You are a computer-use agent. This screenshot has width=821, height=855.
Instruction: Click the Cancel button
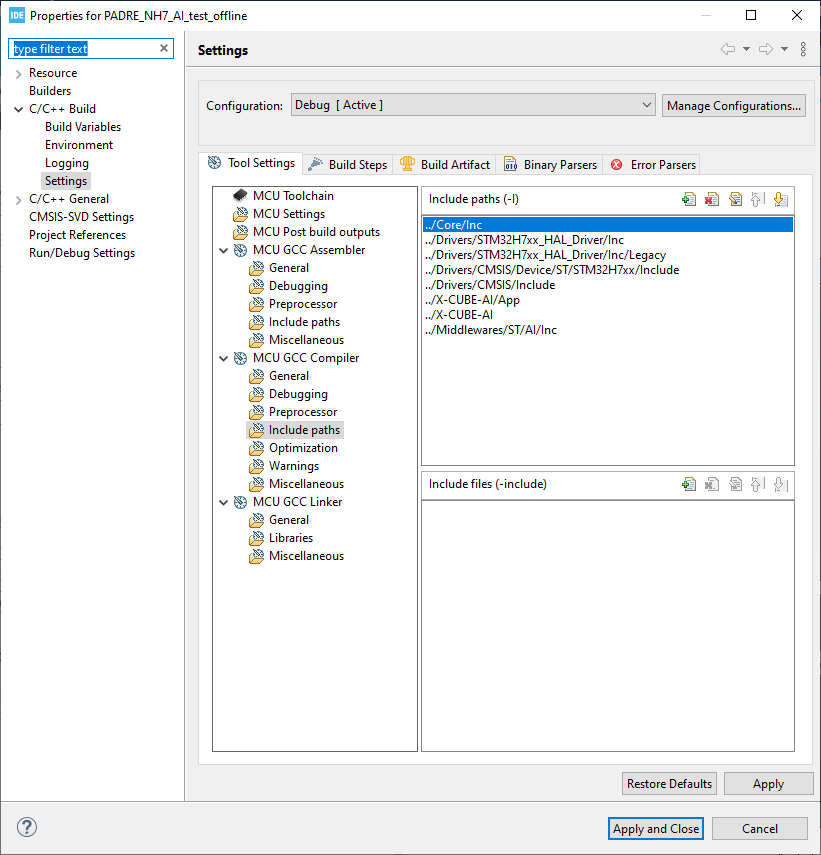click(x=759, y=828)
